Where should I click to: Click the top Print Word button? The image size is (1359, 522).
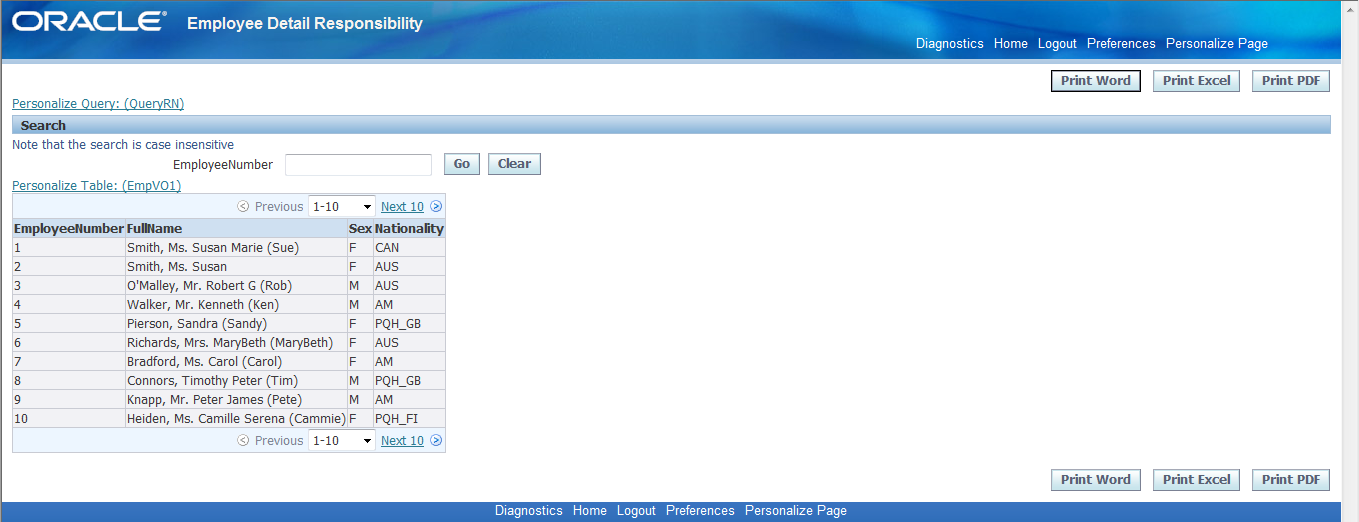(1096, 81)
